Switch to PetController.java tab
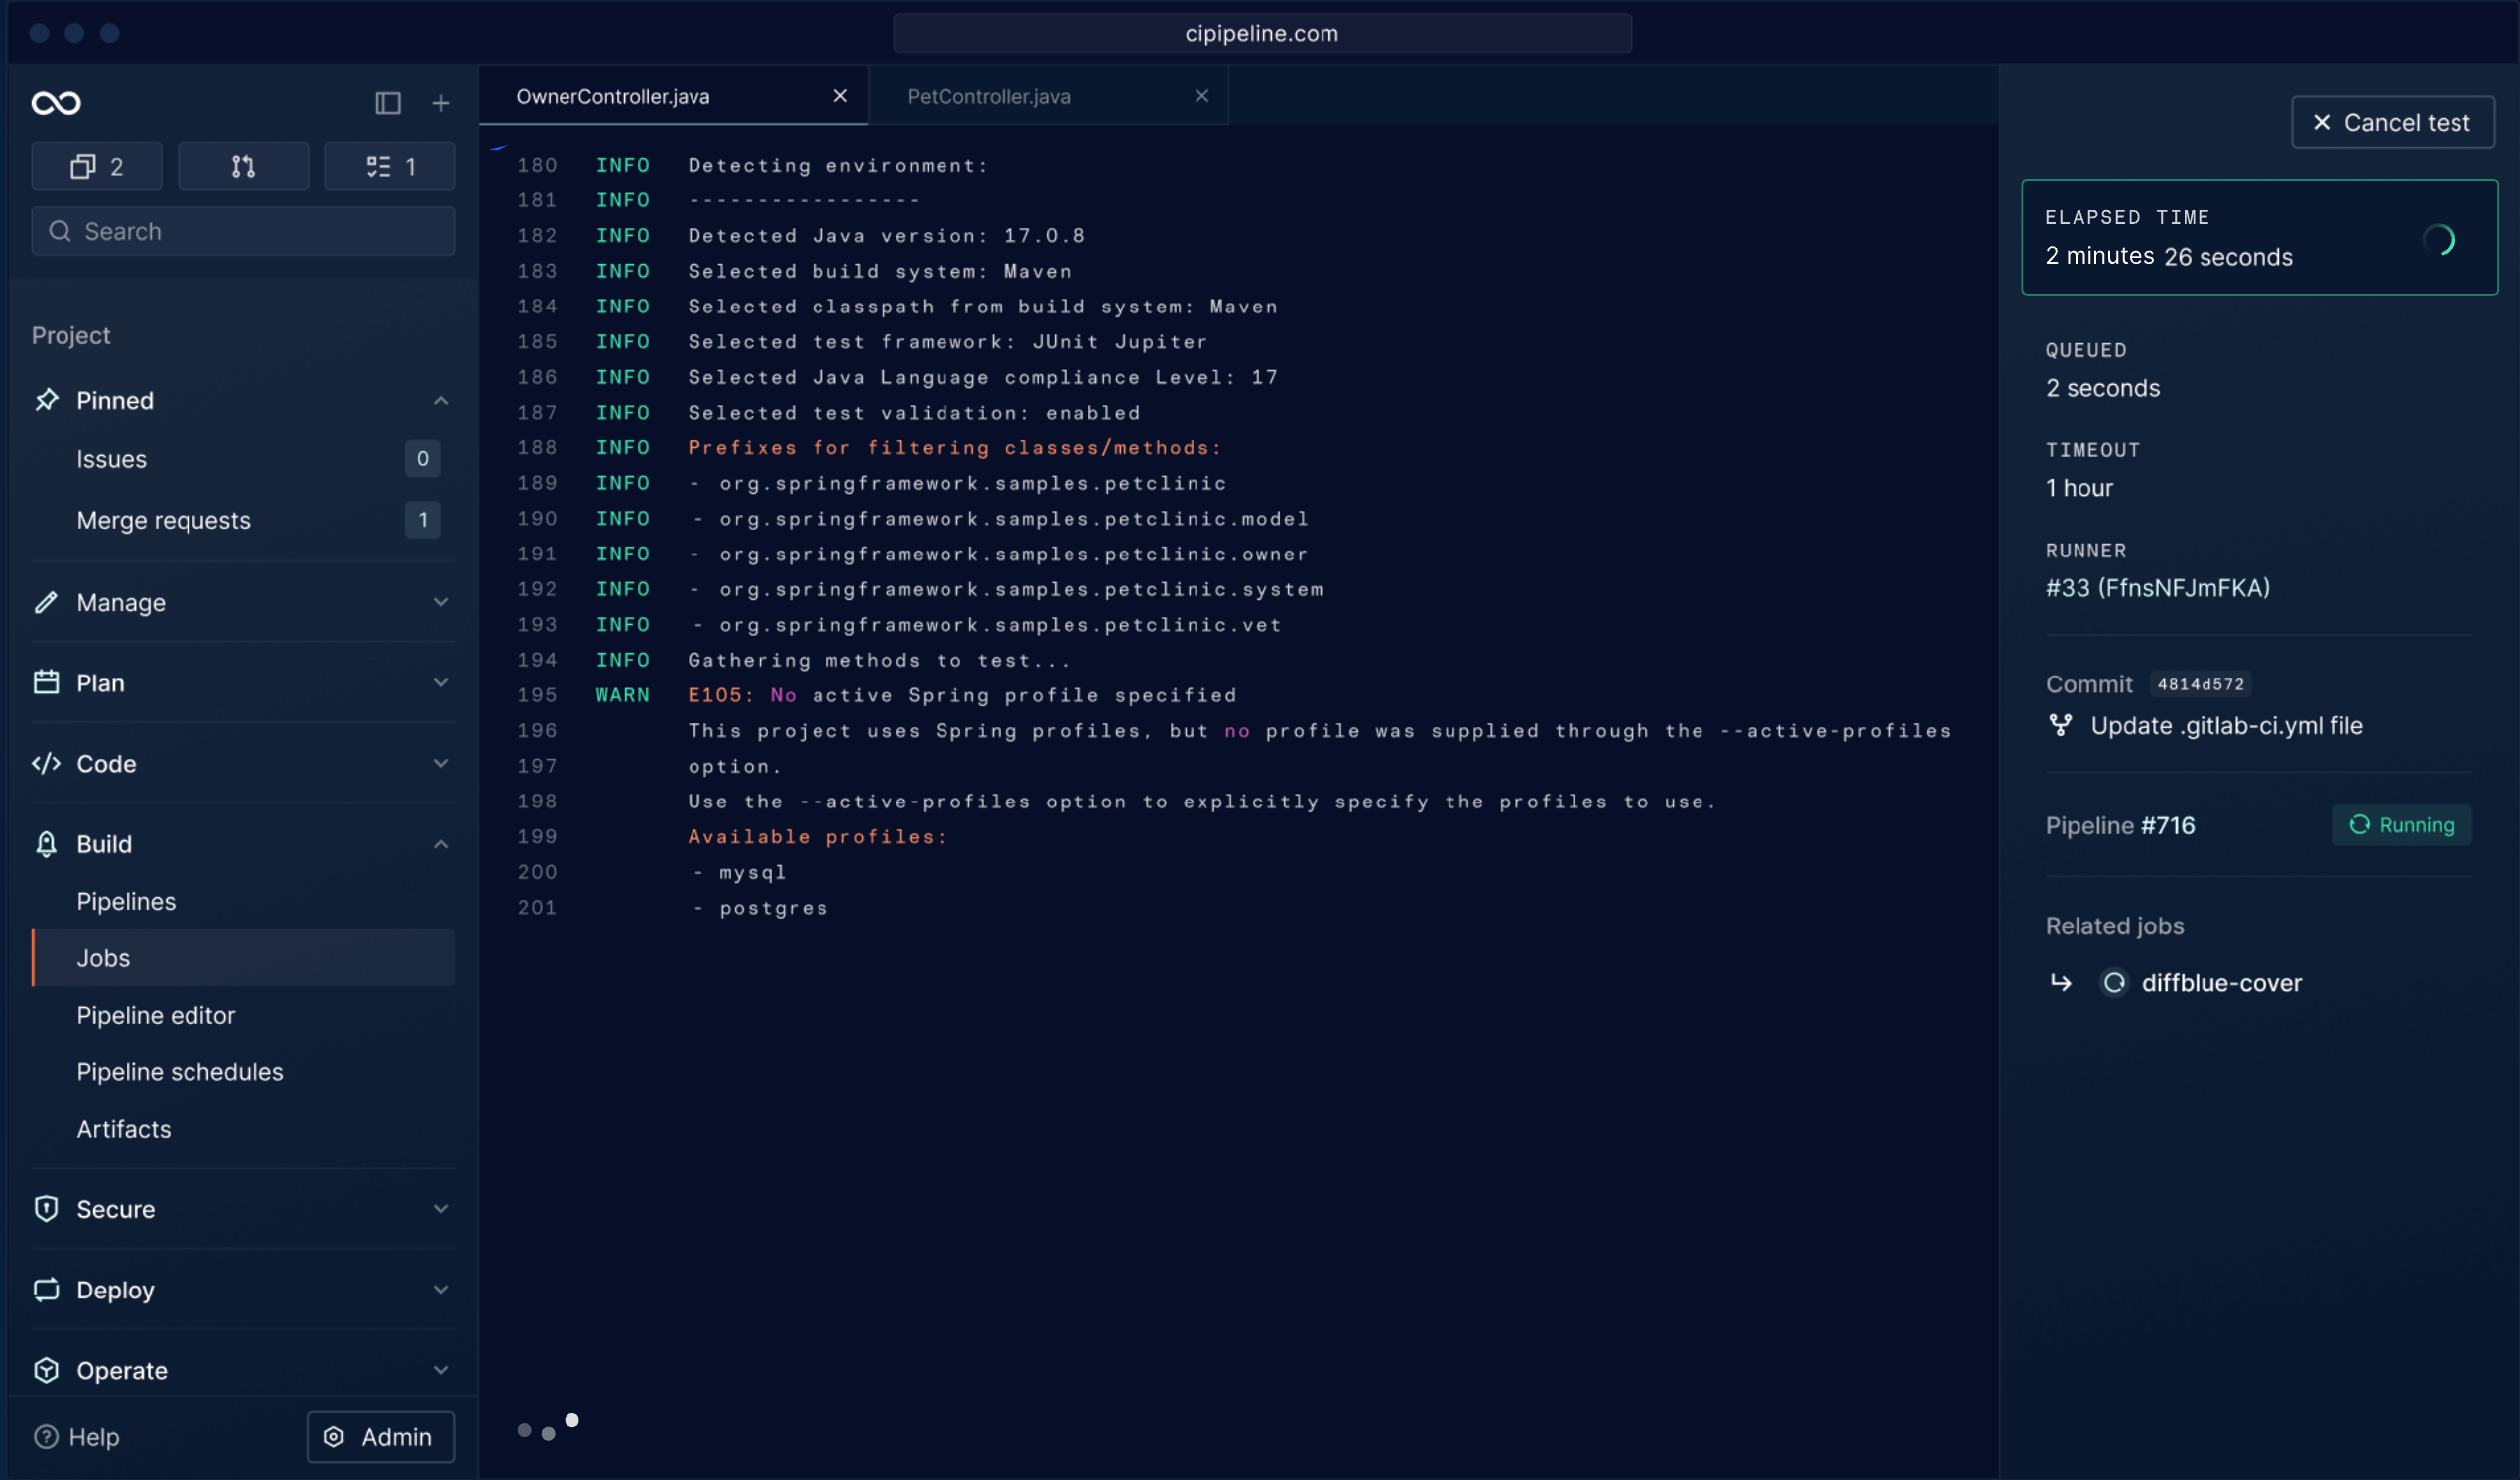Viewport: 2520px width, 1480px height. click(x=988, y=96)
